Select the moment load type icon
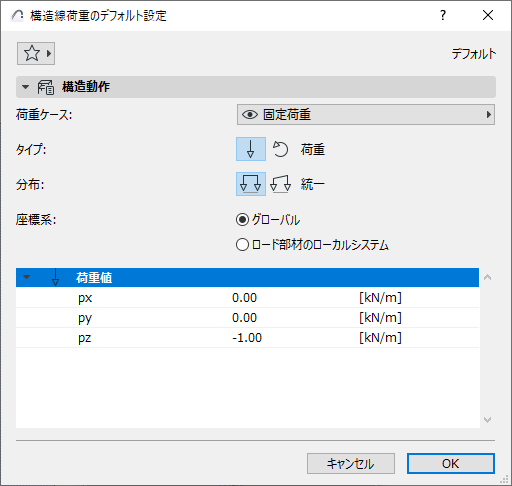The height and width of the screenshot is (486, 512). [x=280, y=149]
